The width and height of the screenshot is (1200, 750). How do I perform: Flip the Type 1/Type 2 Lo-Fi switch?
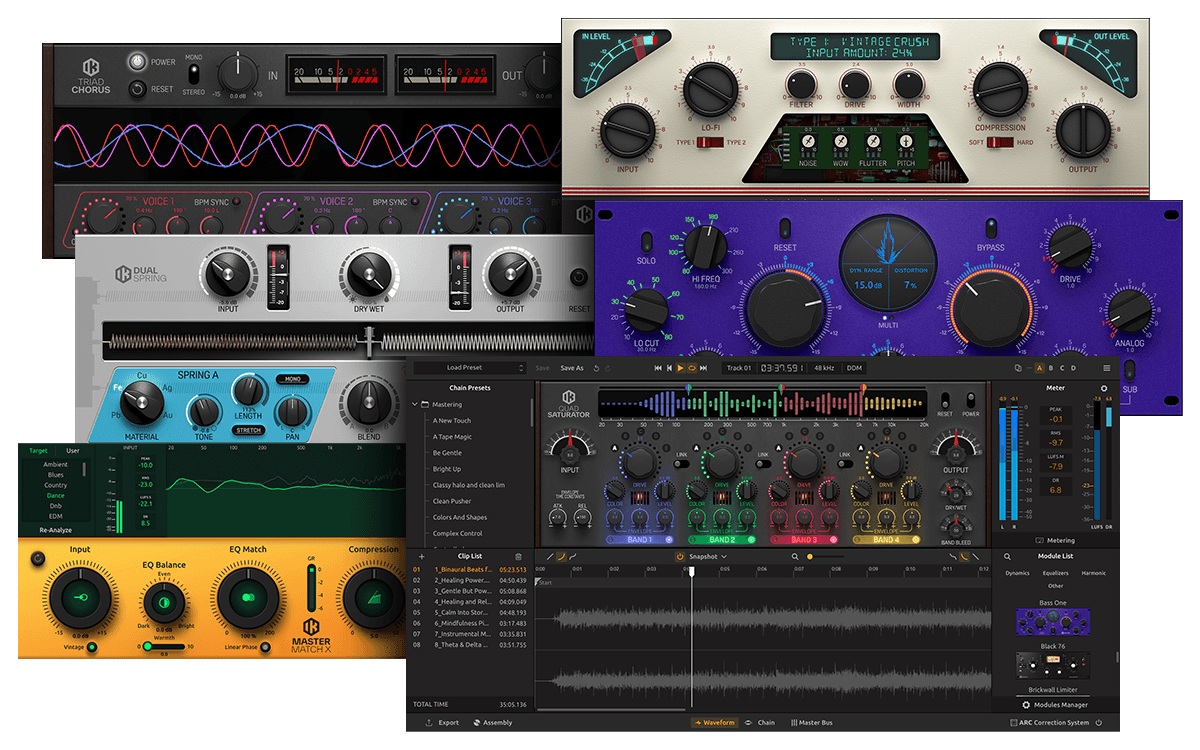(710, 143)
